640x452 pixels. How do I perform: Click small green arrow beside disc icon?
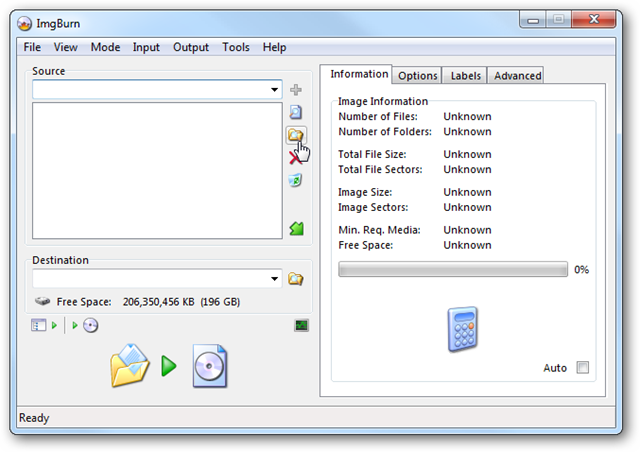(75, 325)
